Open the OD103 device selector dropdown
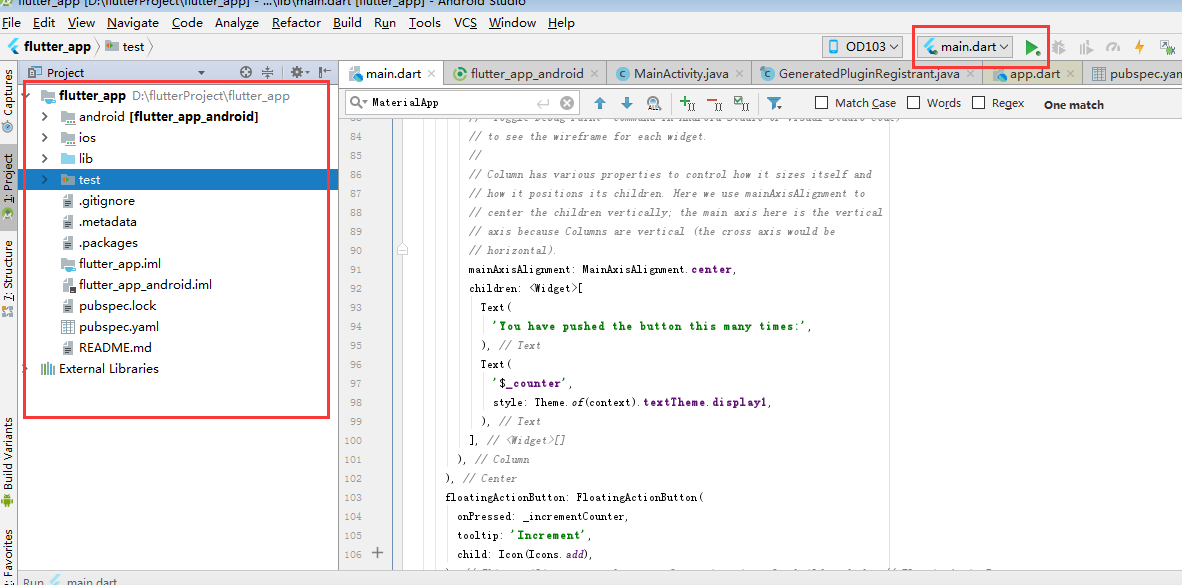The height and width of the screenshot is (585, 1182). coord(863,47)
